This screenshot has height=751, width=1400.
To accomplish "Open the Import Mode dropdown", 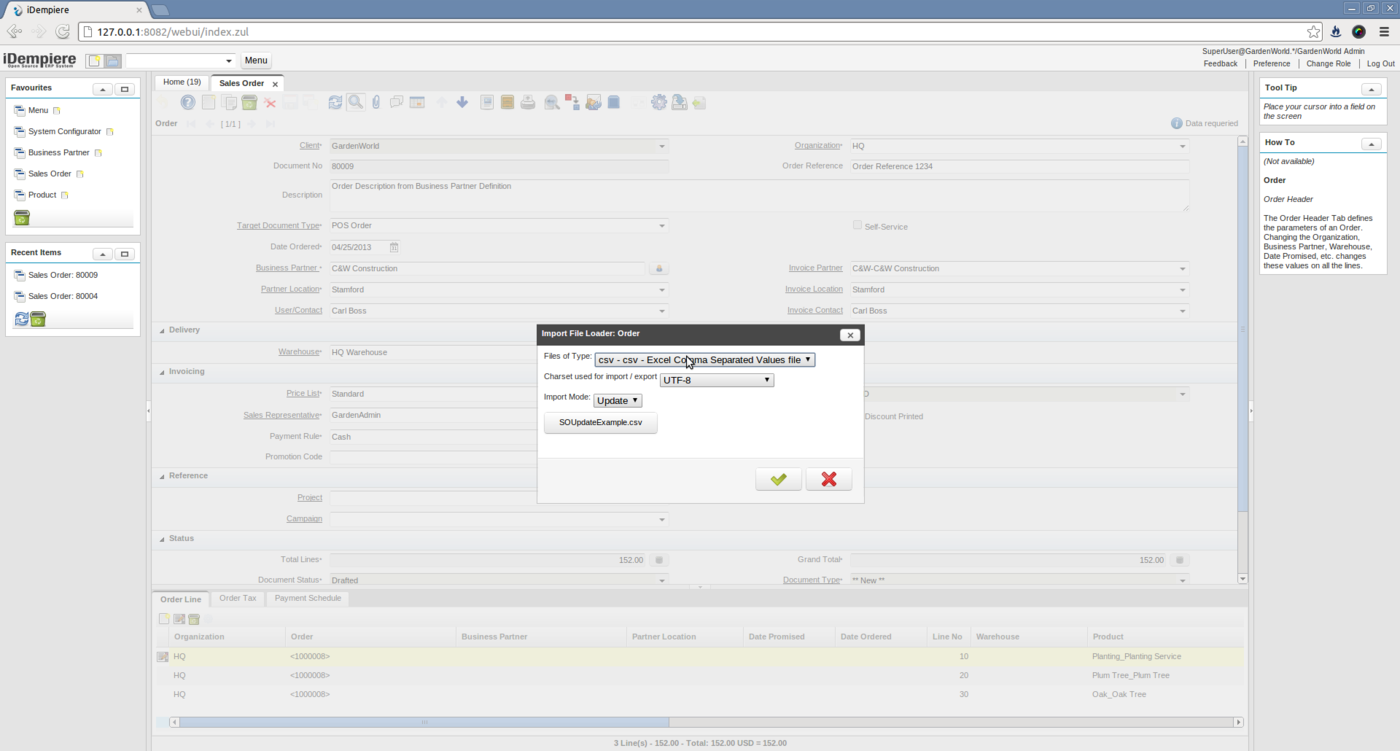I will click(x=617, y=401).
